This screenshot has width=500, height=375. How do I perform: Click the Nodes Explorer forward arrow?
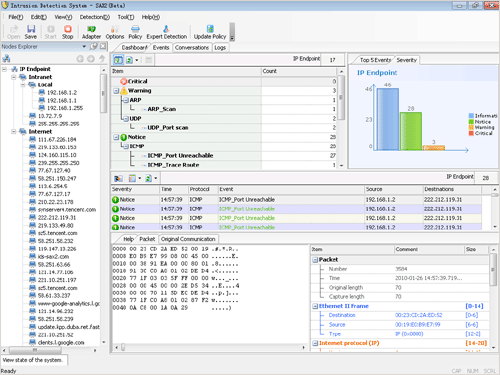click(91, 59)
